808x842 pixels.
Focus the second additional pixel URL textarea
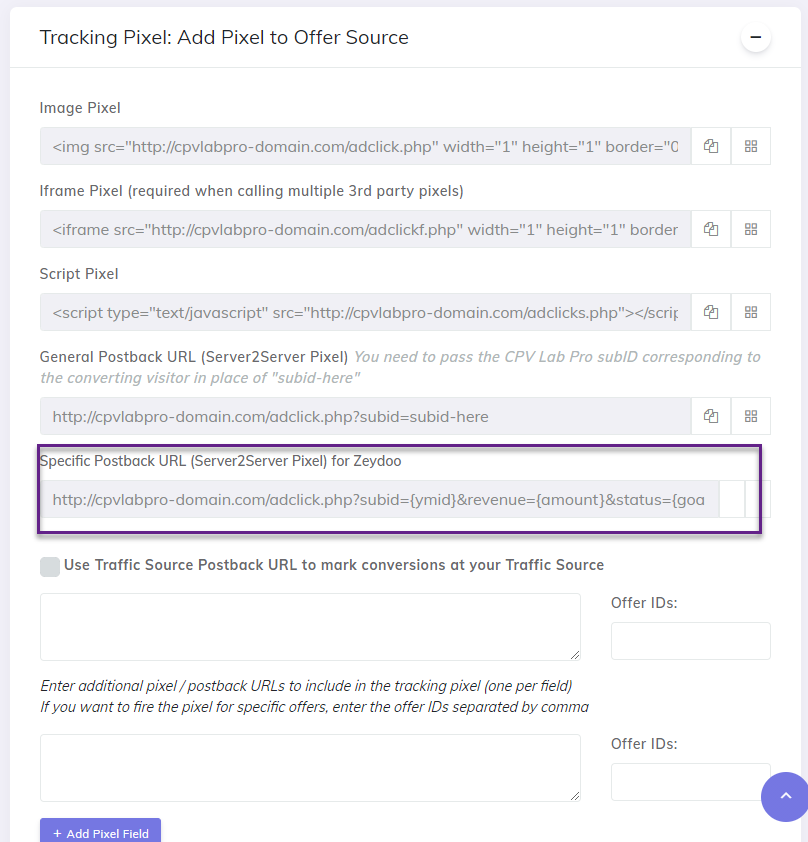coord(310,768)
